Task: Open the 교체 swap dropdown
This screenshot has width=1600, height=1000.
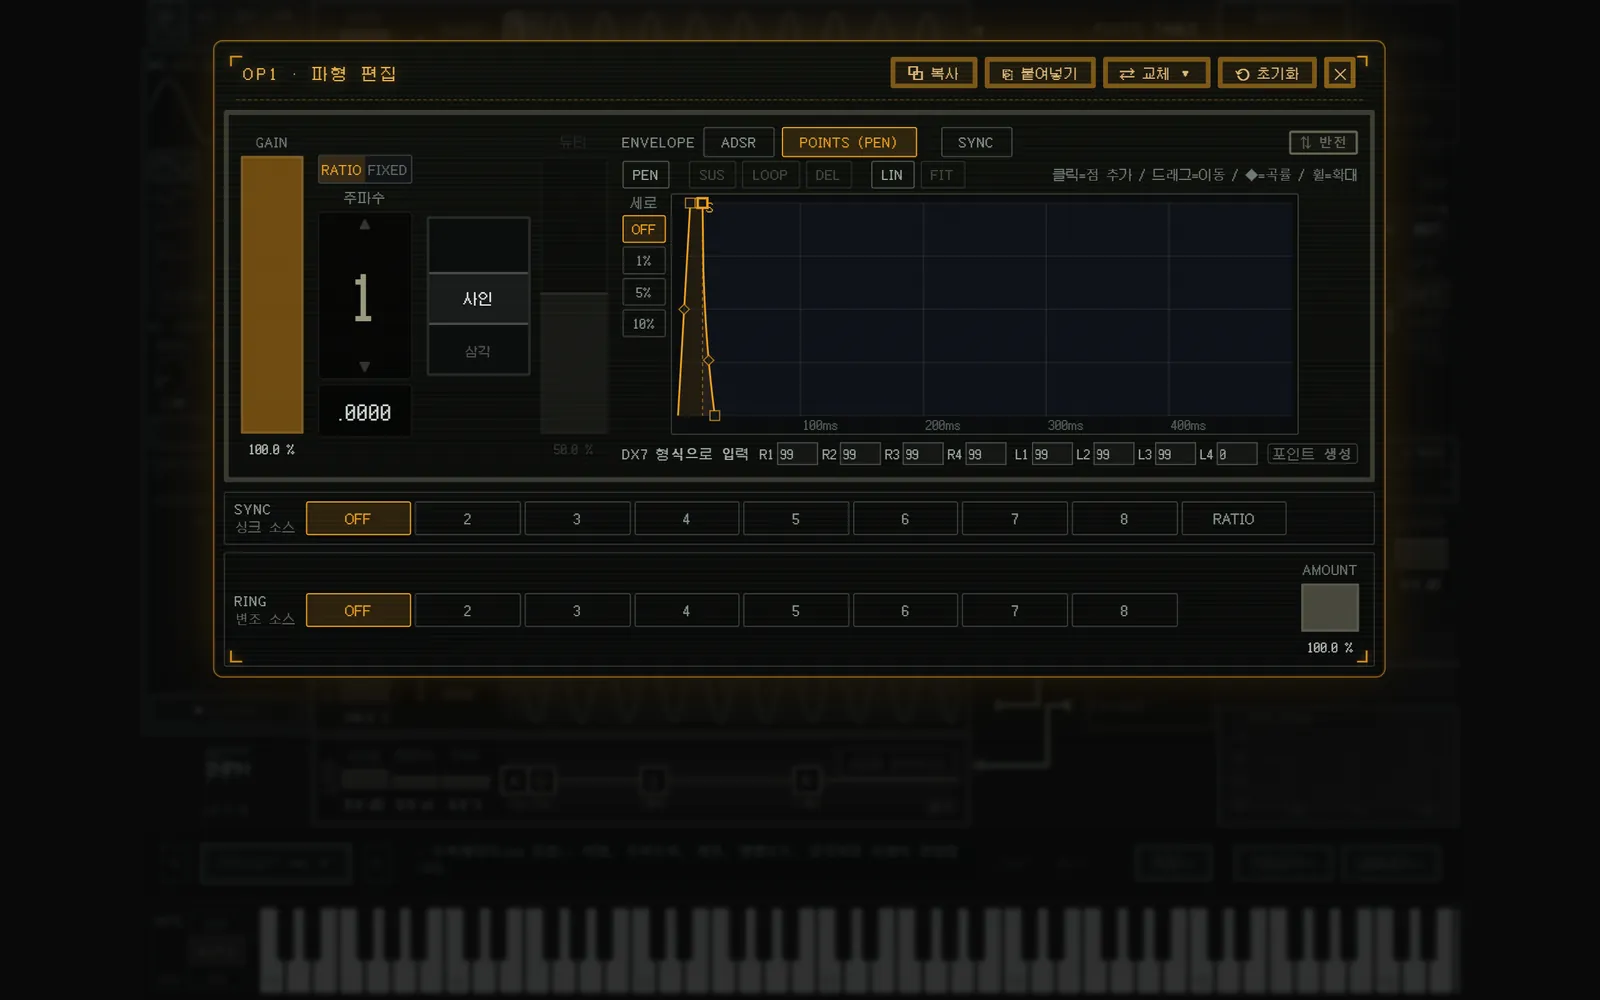Action: coord(1156,73)
